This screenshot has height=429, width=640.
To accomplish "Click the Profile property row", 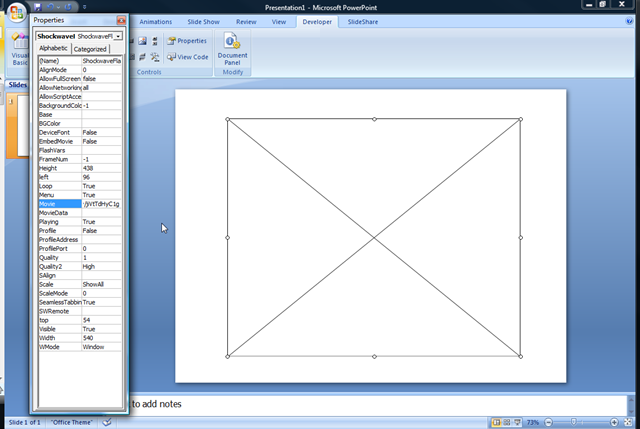I will pos(80,231).
